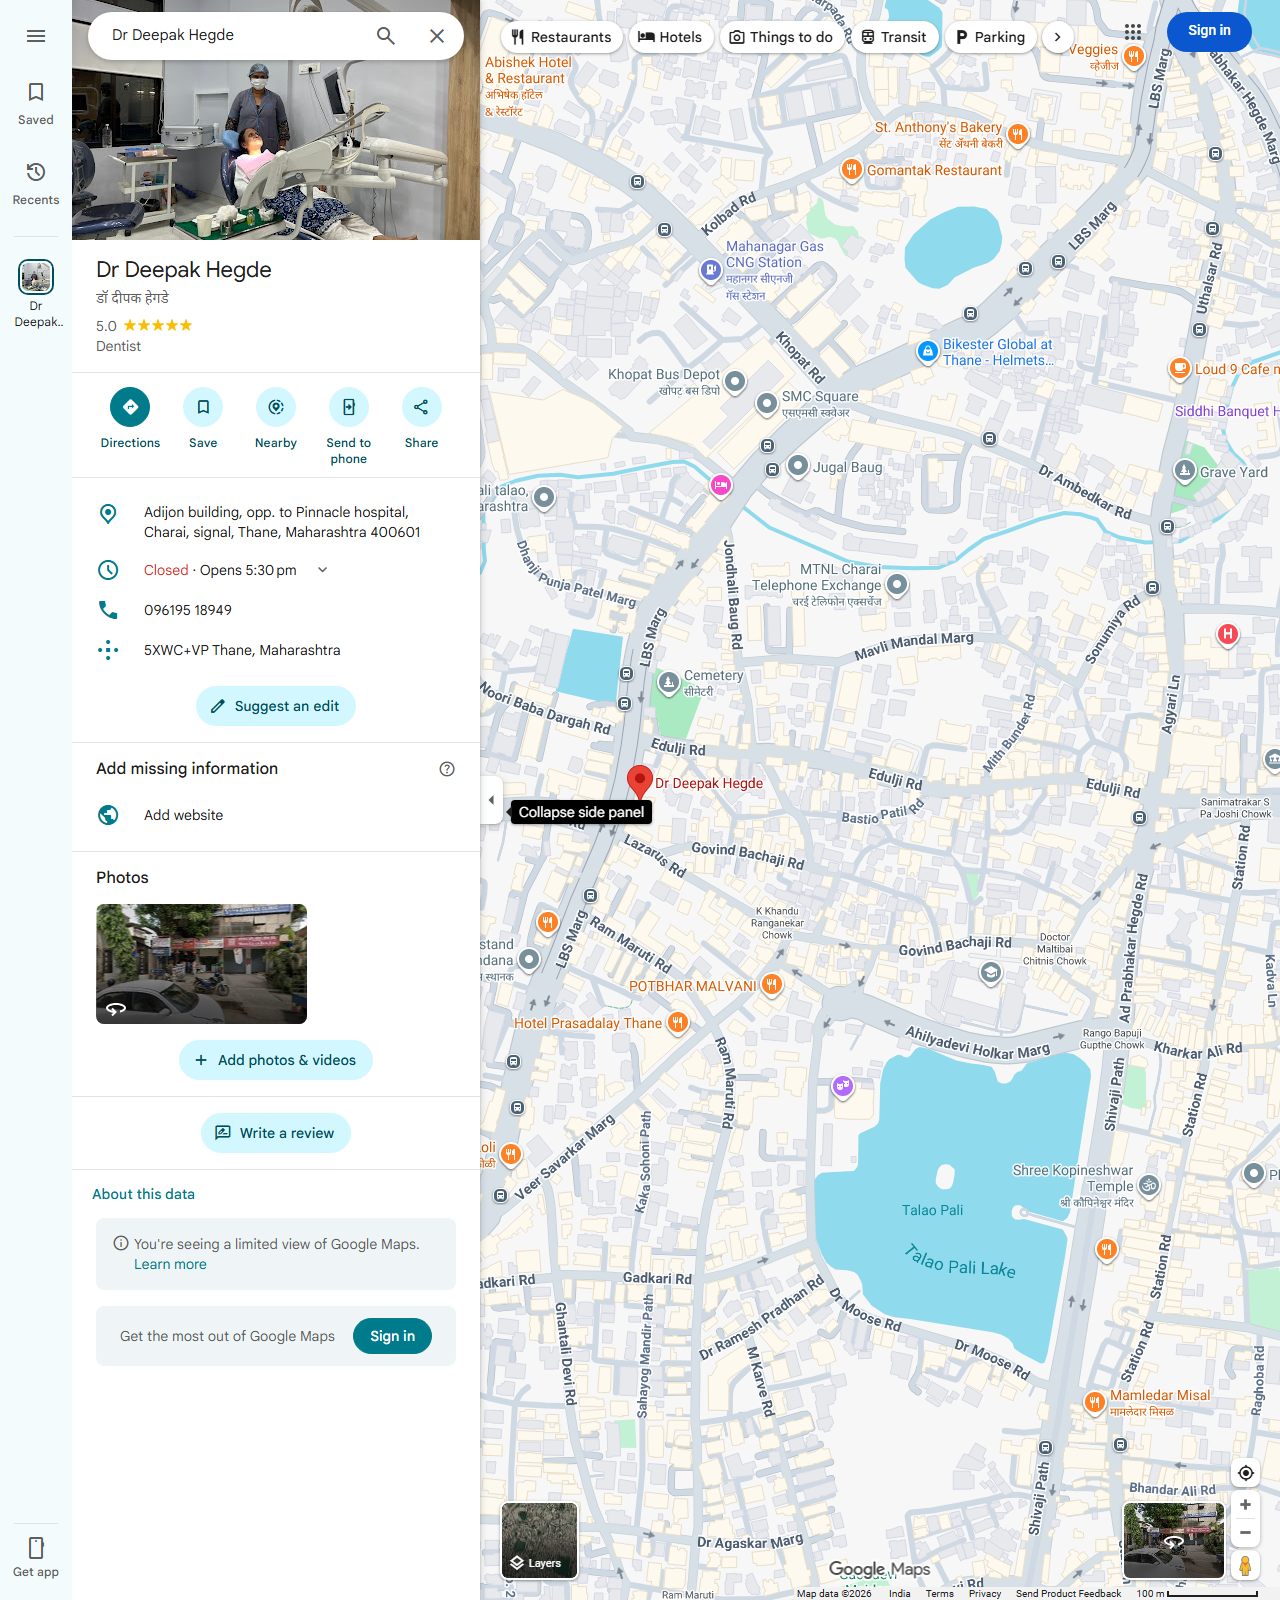The image size is (1280, 1600).
Task: Open the Google apps grid icon
Action: 1133,32
